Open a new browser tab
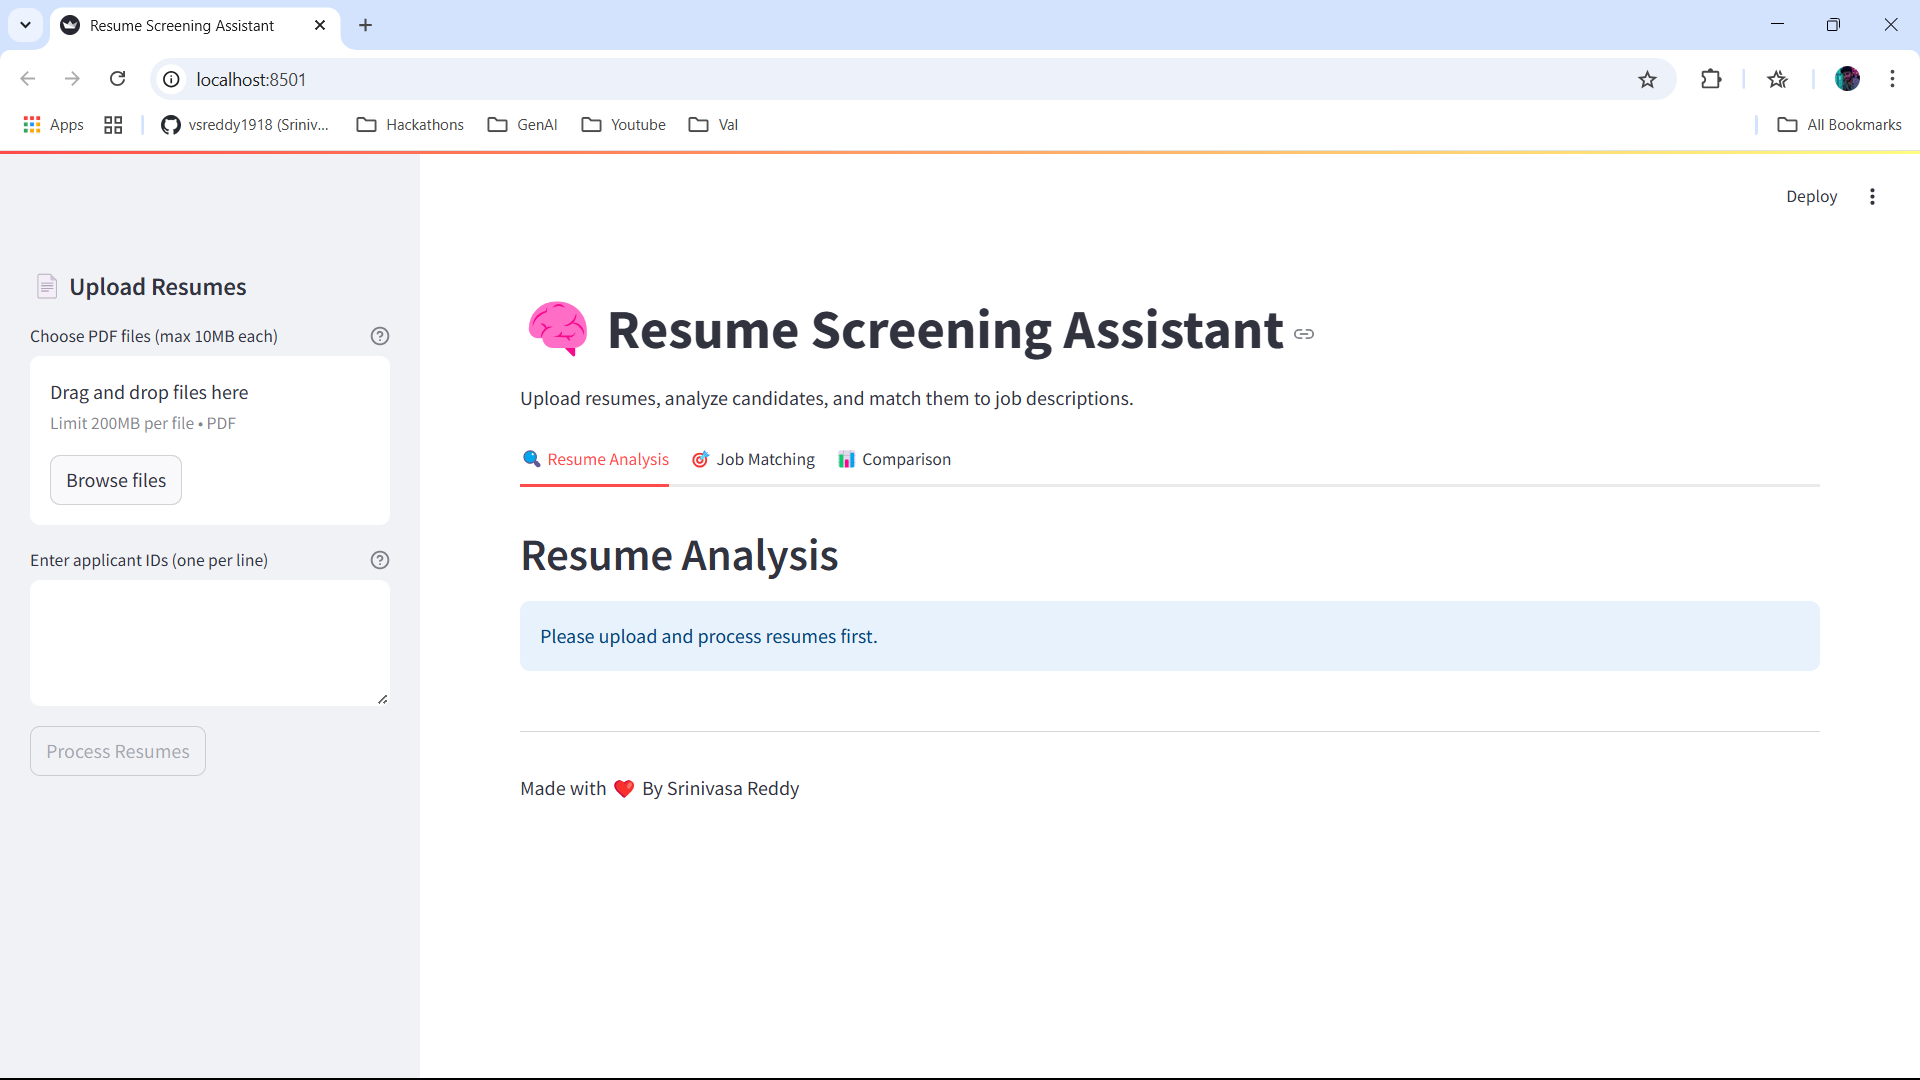This screenshot has width=1920, height=1080. pyautogui.click(x=366, y=25)
